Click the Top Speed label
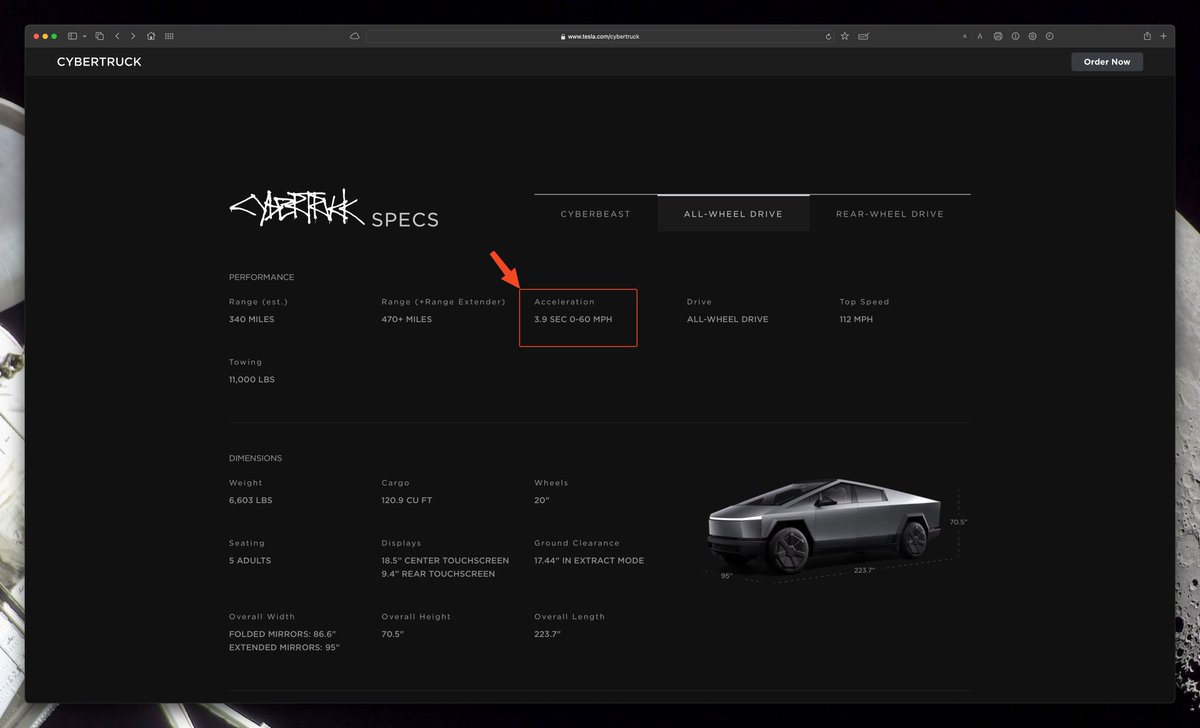Image resolution: width=1200 pixels, height=728 pixels. 865,302
